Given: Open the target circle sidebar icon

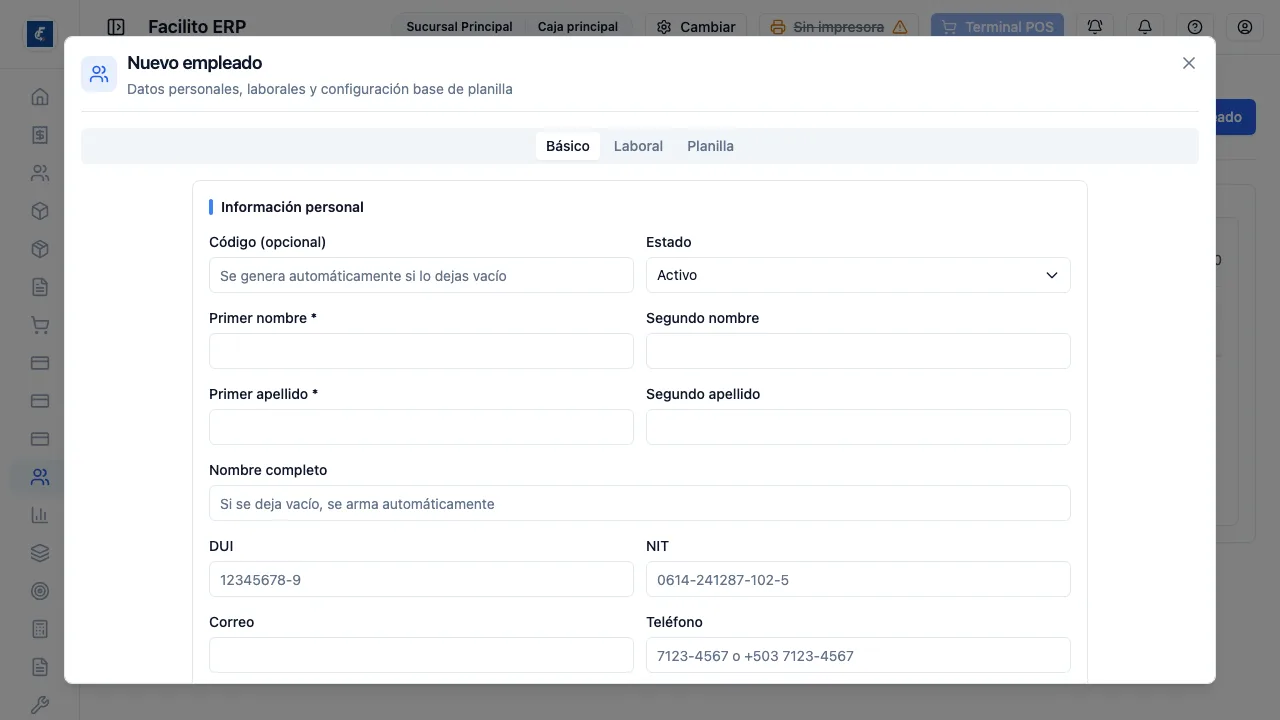Looking at the screenshot, I should 40,591.
